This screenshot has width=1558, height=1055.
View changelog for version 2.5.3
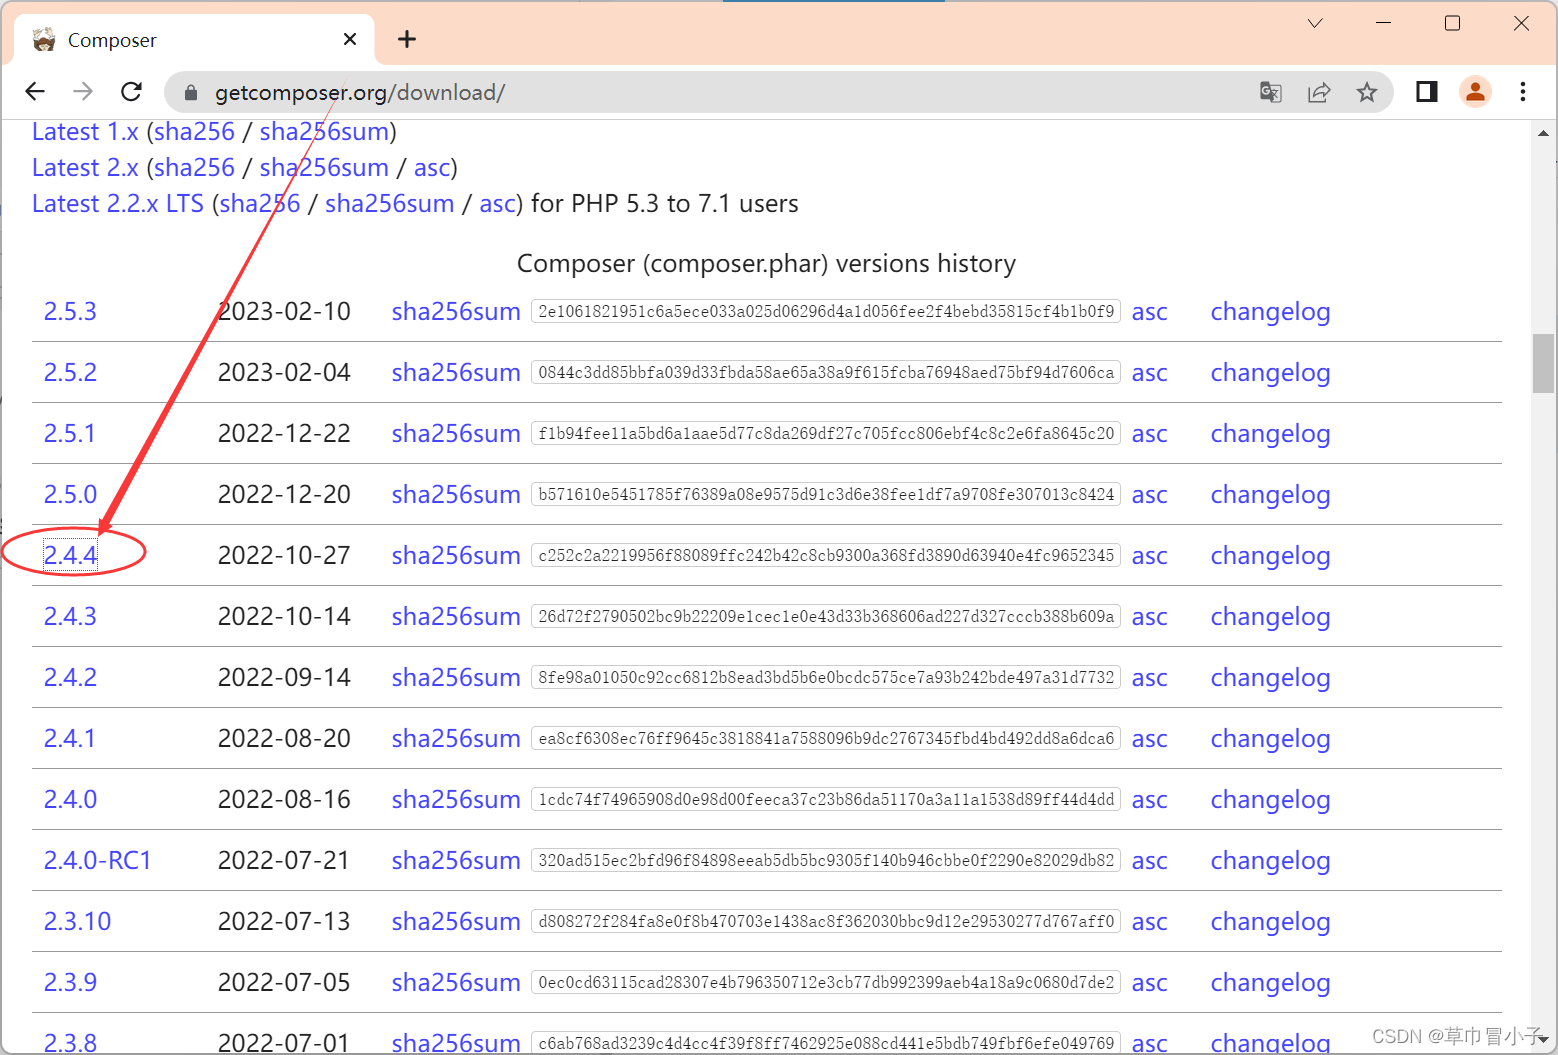click(x=1270, y=312)
